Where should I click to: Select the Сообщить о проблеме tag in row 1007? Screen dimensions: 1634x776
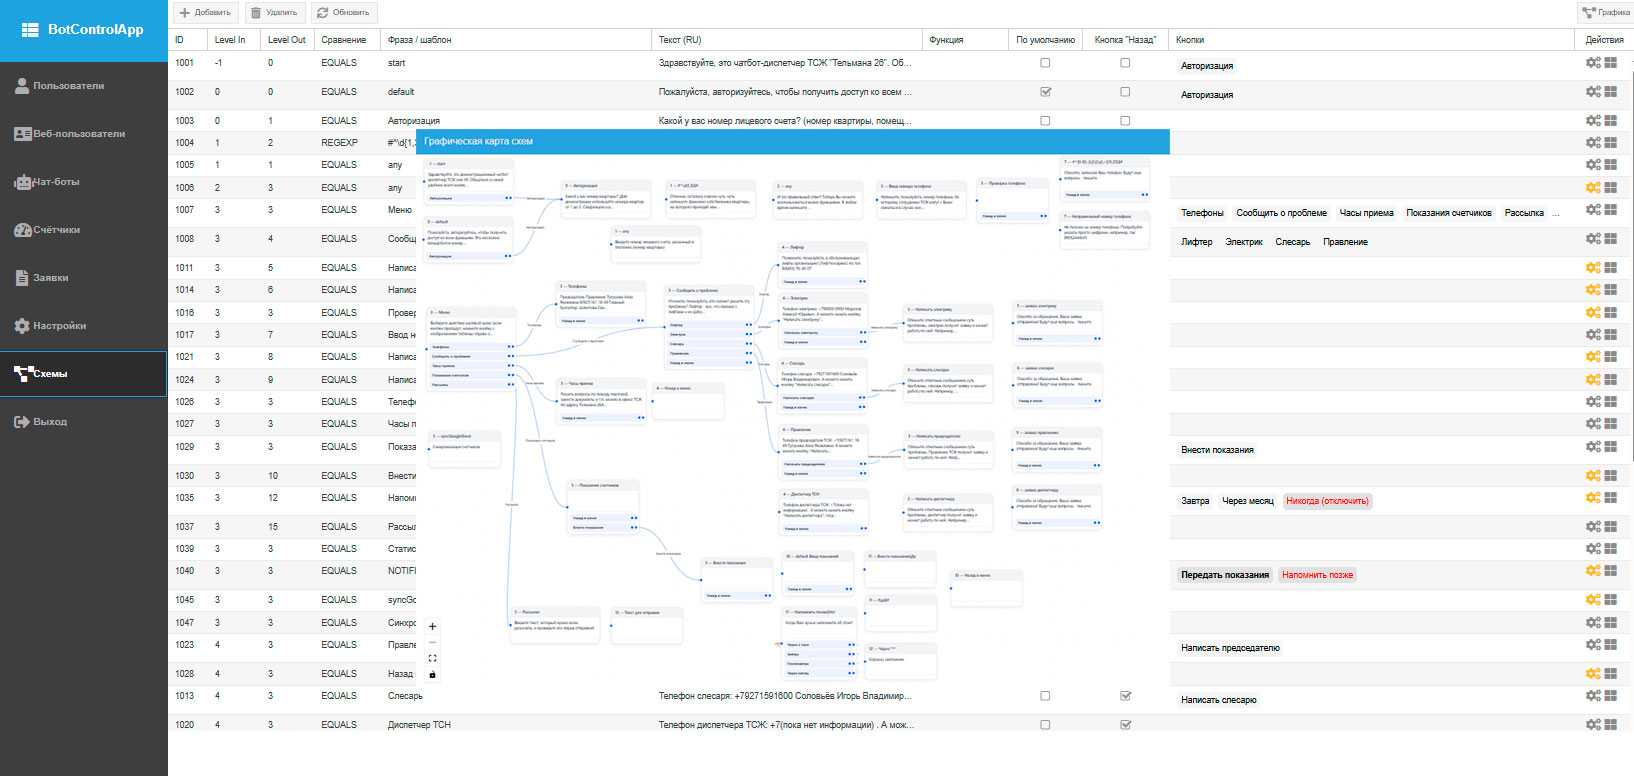(1281, 213)
